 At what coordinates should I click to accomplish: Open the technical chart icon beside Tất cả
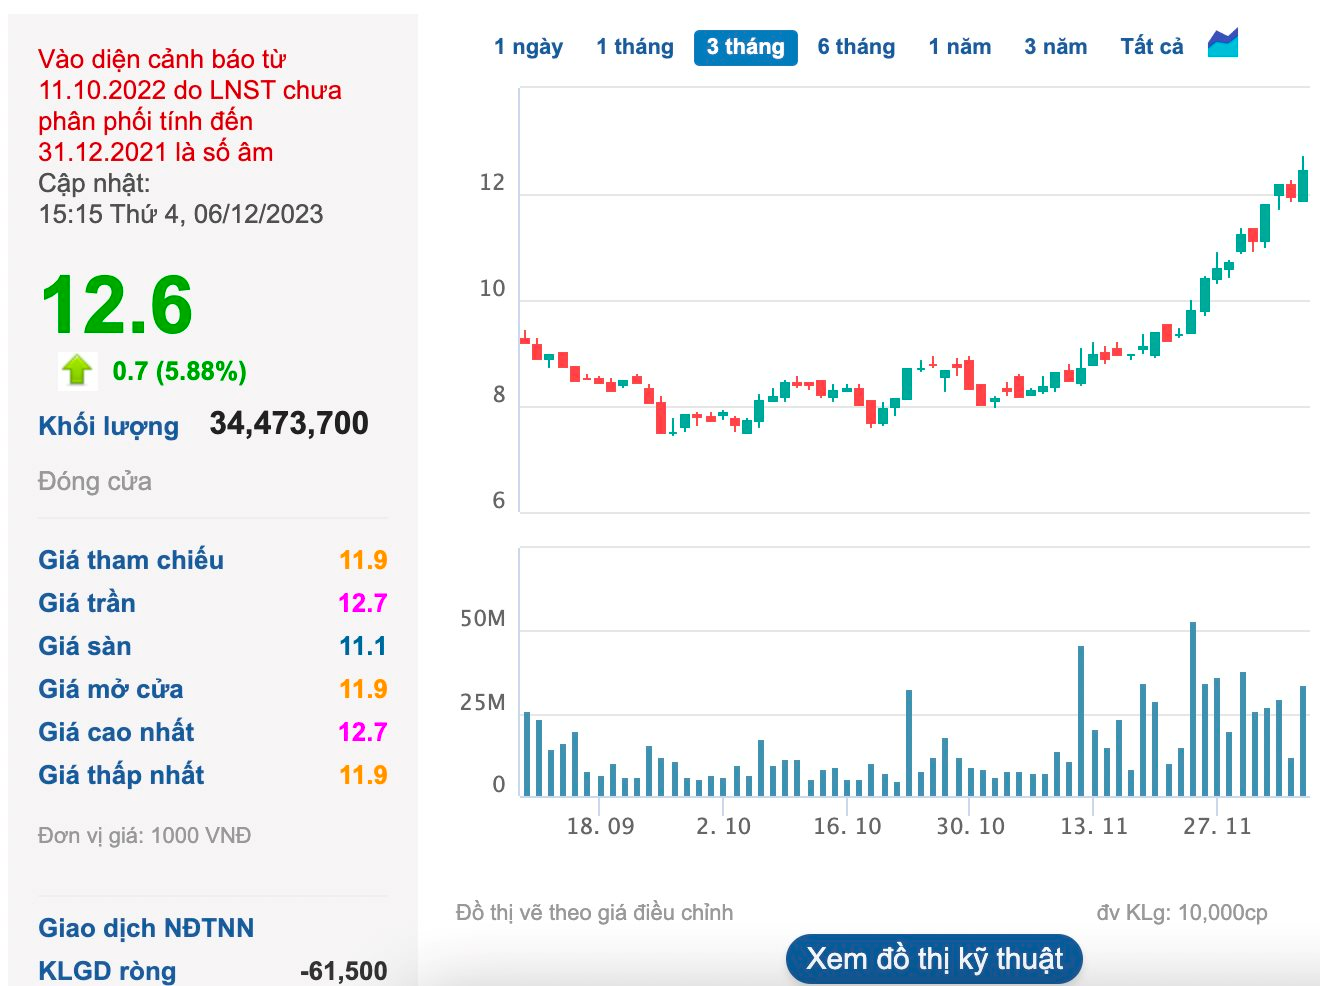1222,43
